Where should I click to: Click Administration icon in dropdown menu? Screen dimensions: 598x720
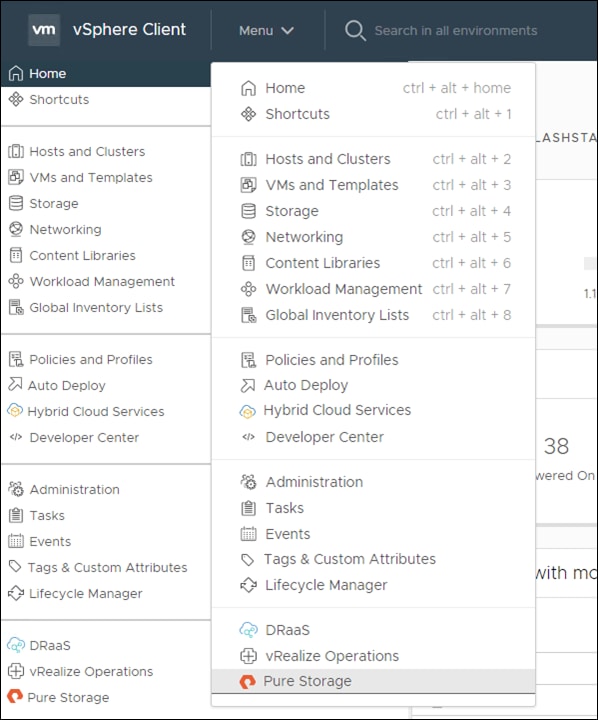[x=248, y=482]
